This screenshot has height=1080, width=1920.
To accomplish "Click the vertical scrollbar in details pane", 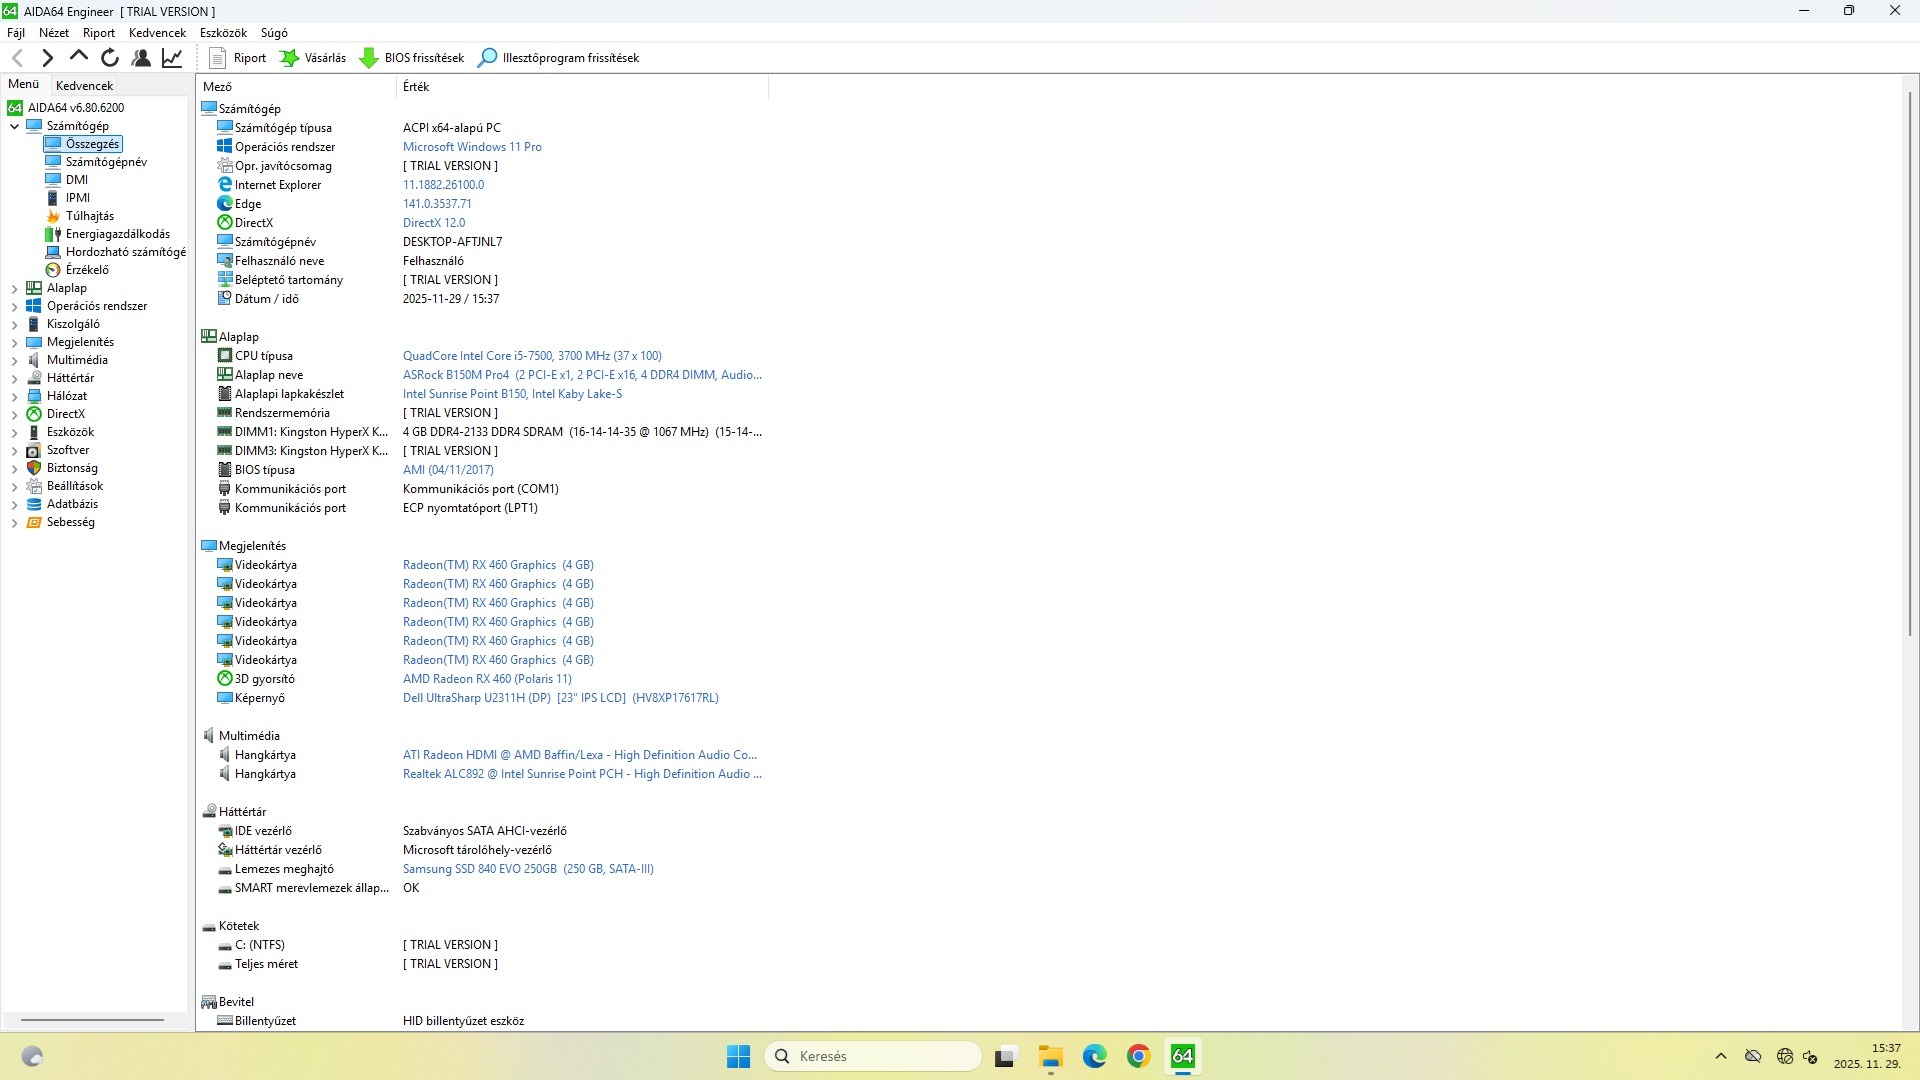I will tap(1910, 360).
